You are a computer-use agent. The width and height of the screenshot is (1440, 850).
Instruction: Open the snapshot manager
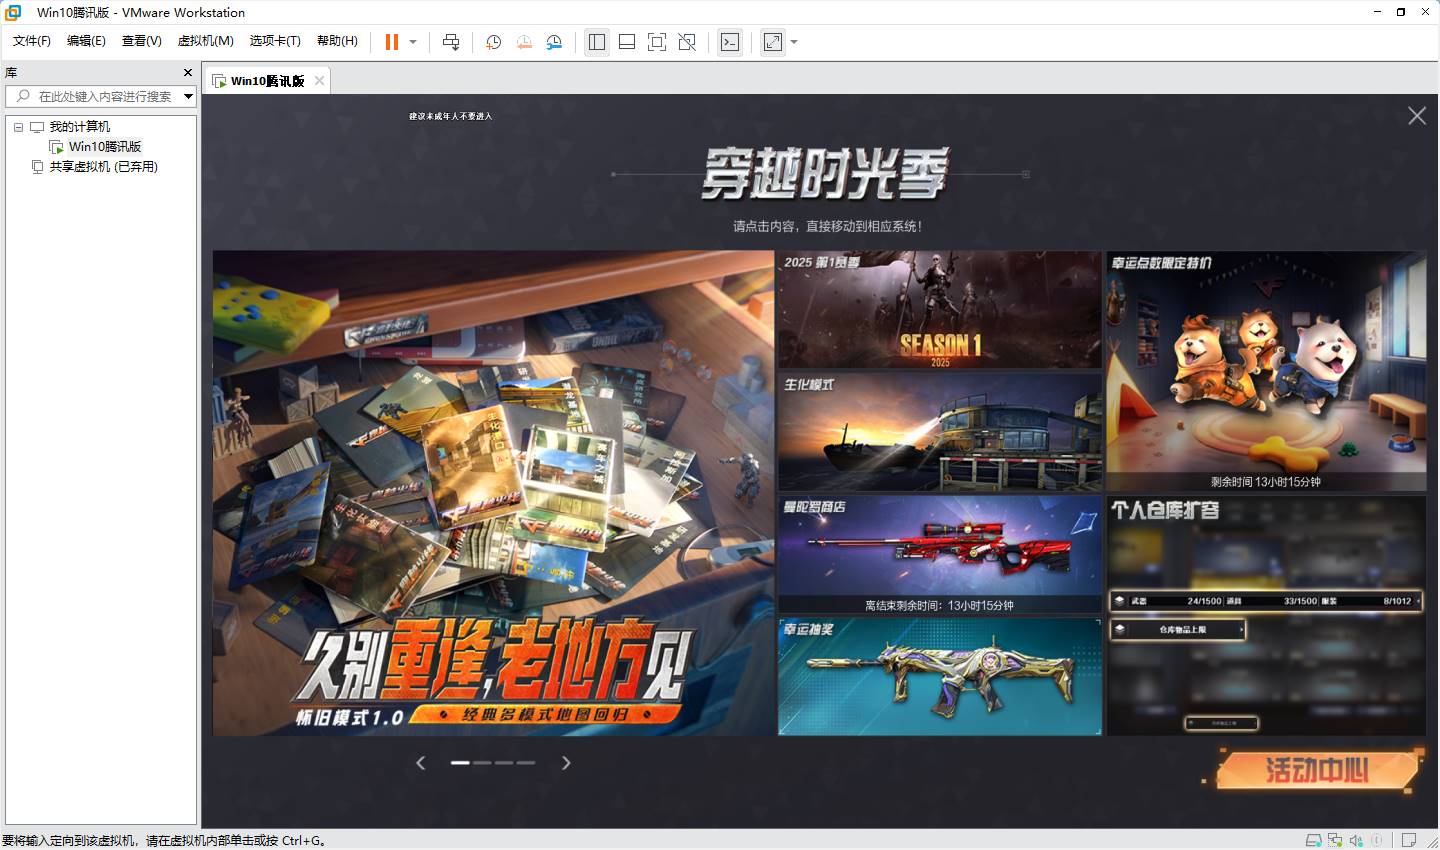(x=555, y=42)
